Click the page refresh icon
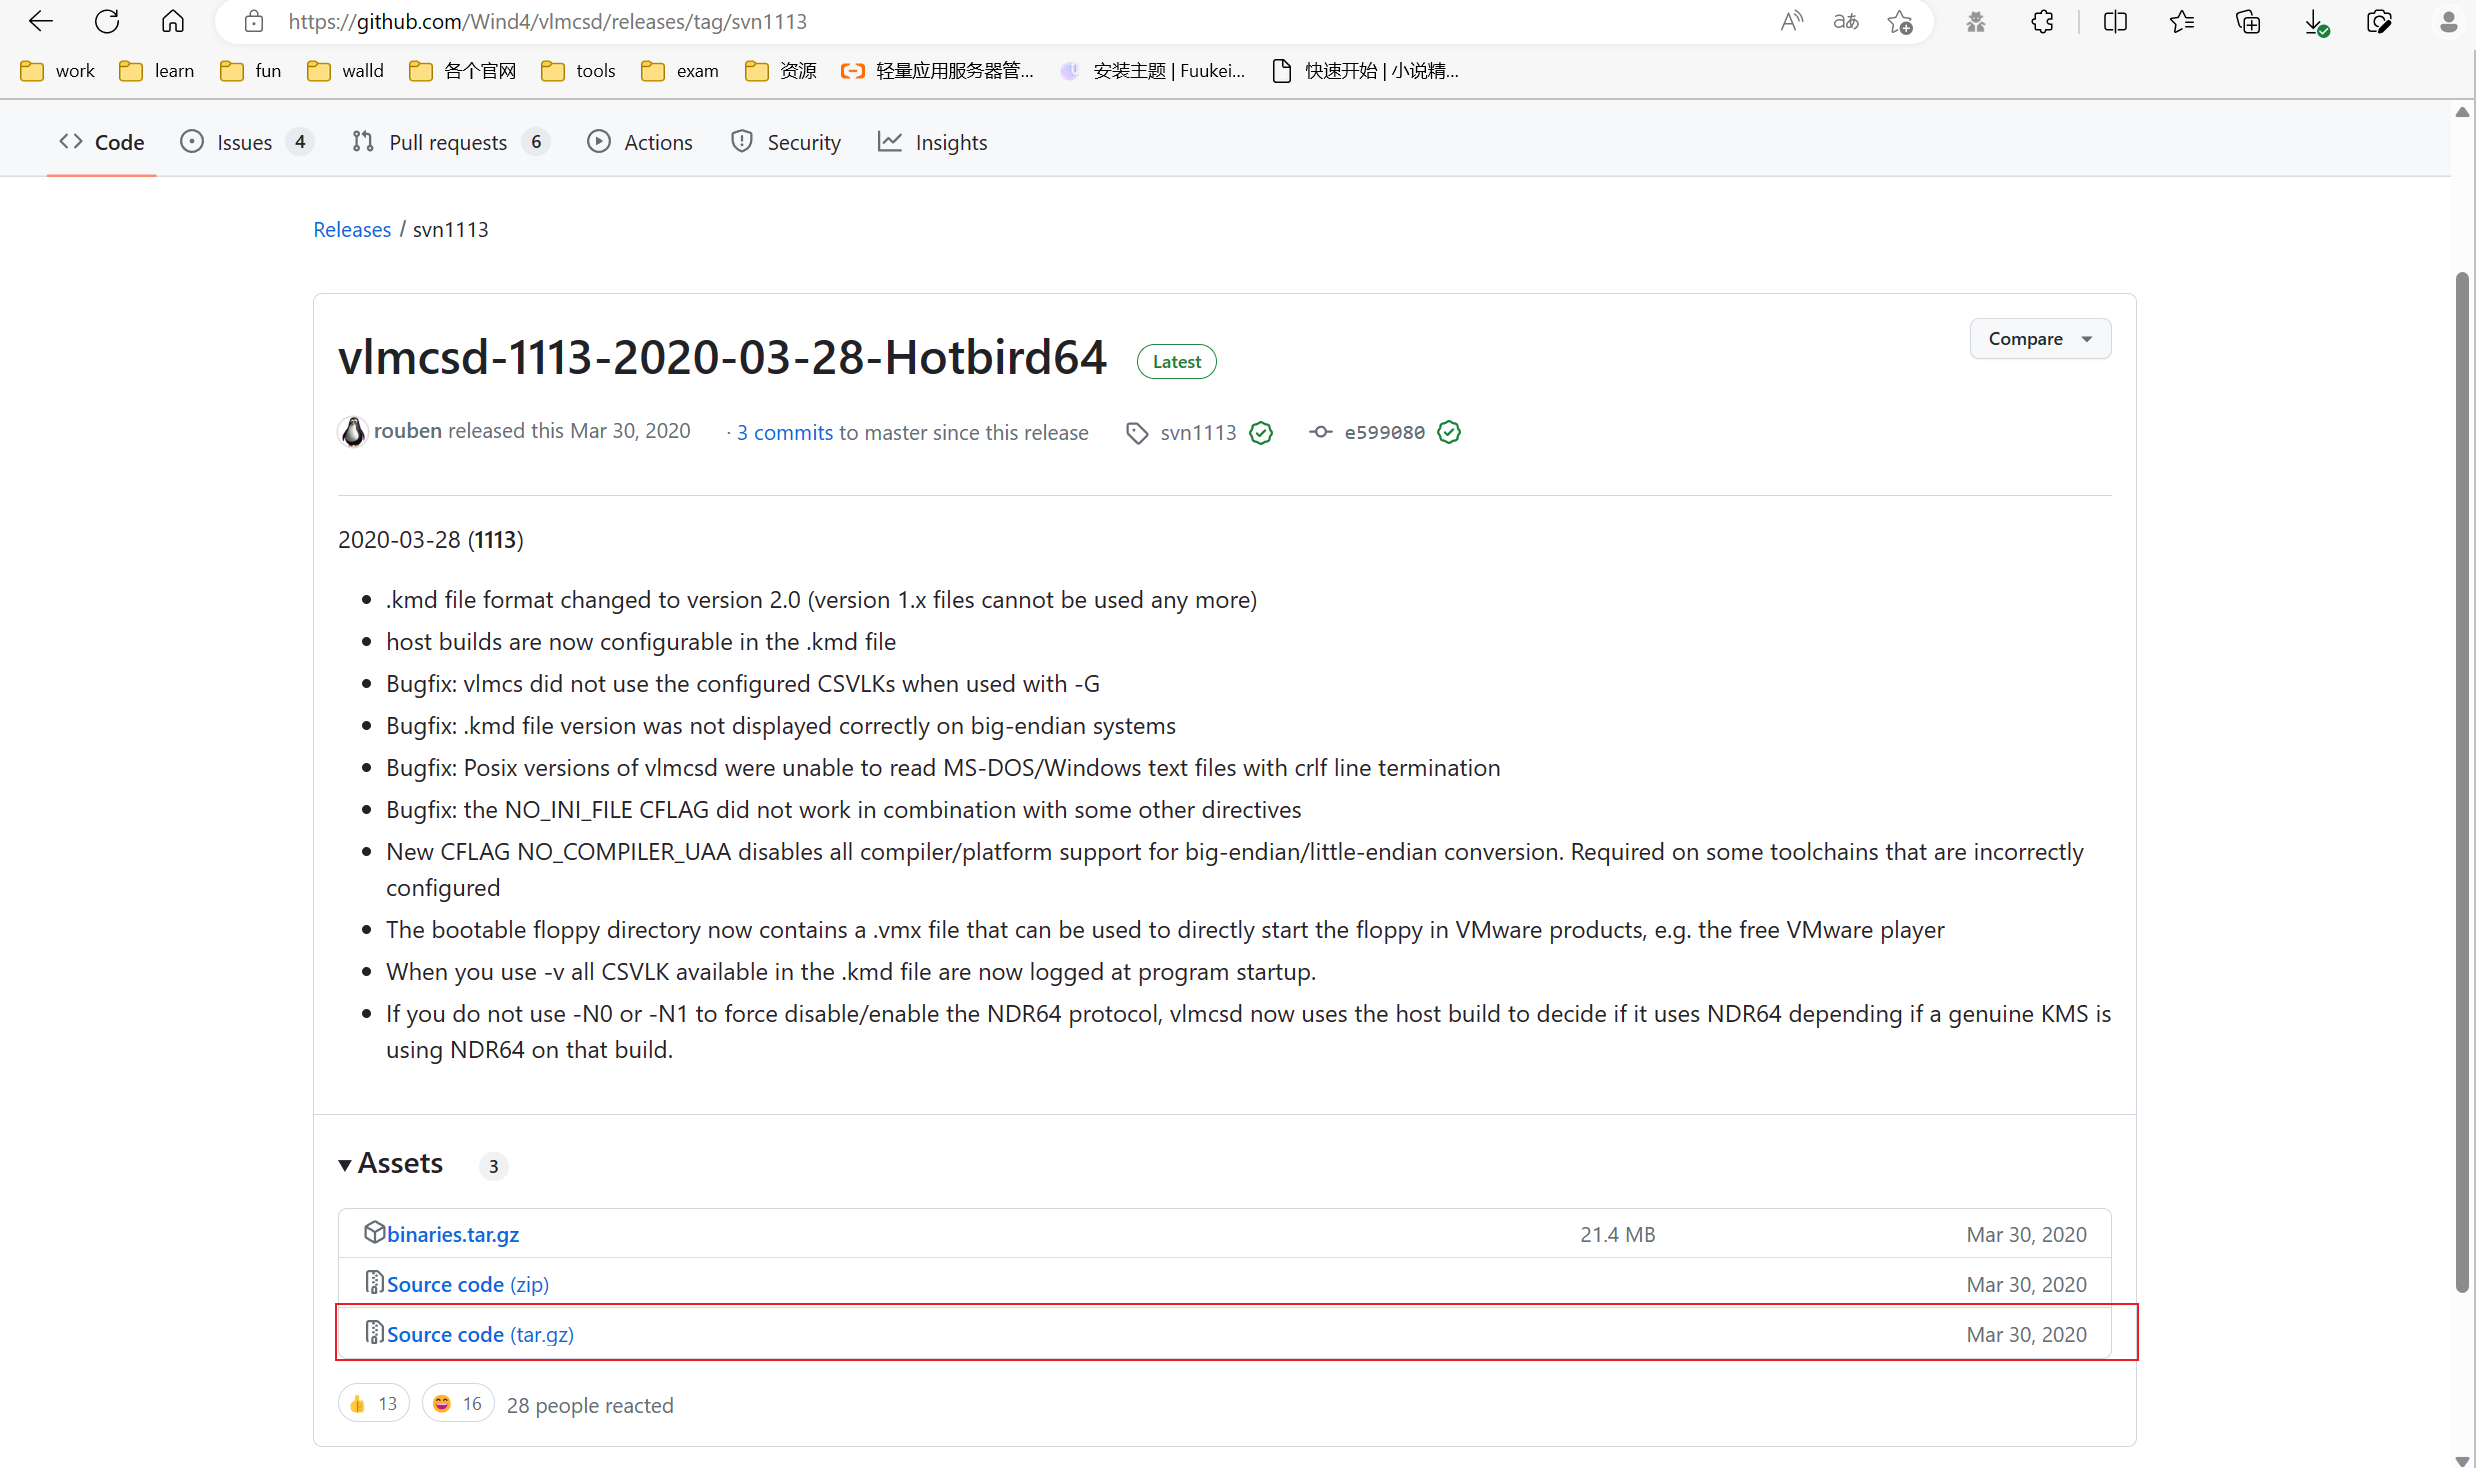The image size is (2476, 1468). (x=107, y=21)
